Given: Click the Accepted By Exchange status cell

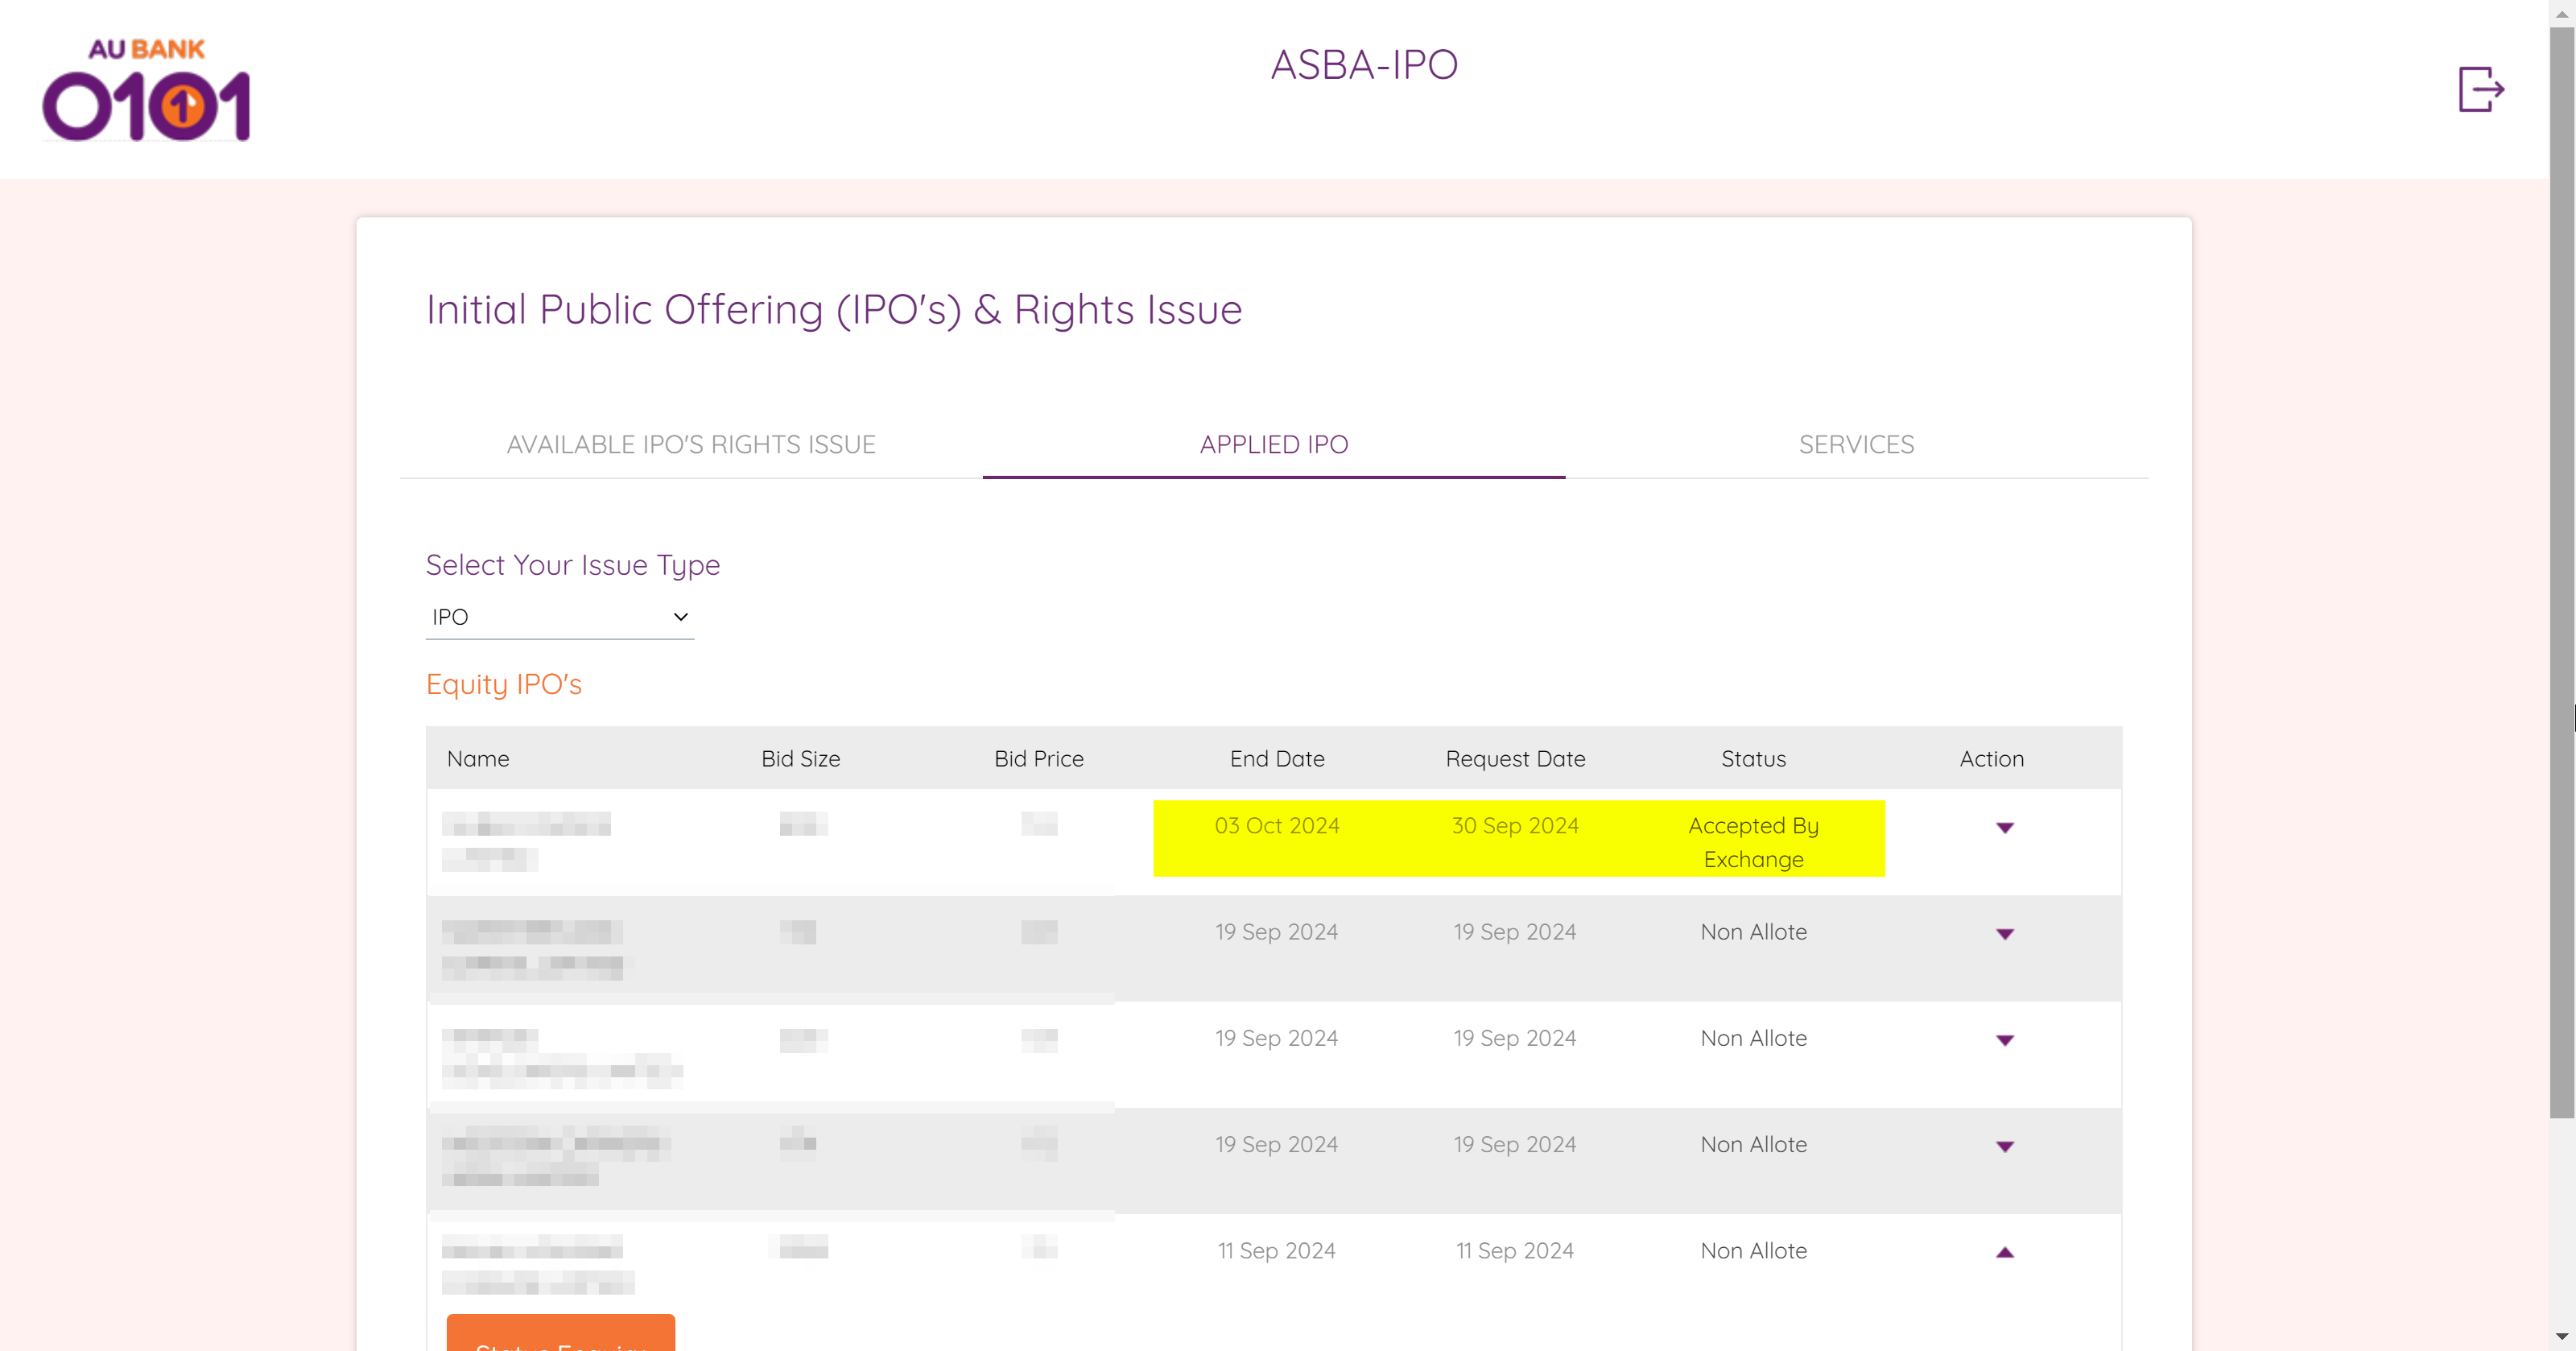Looking at the screenshot, I should point(1753,841).
